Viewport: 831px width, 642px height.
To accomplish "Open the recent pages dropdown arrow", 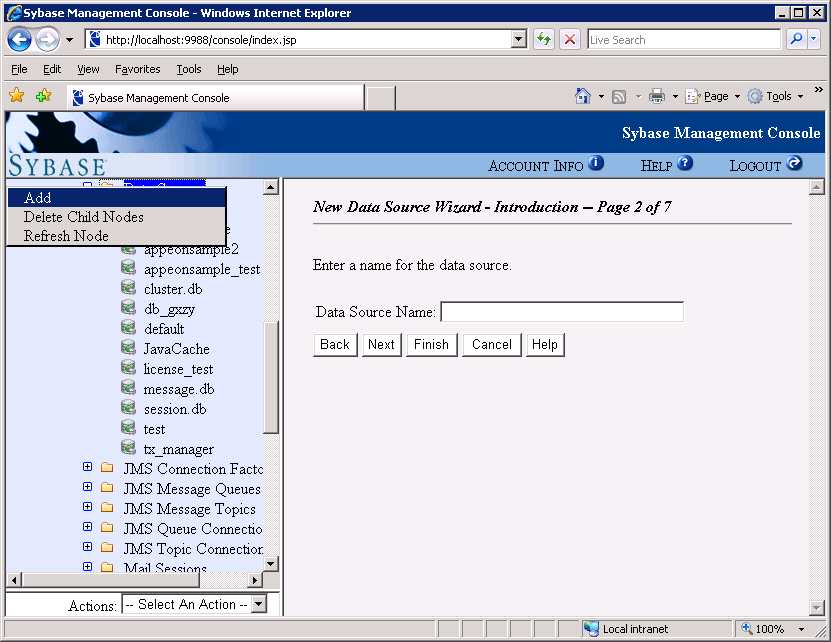I will click(x=69, y=40).
